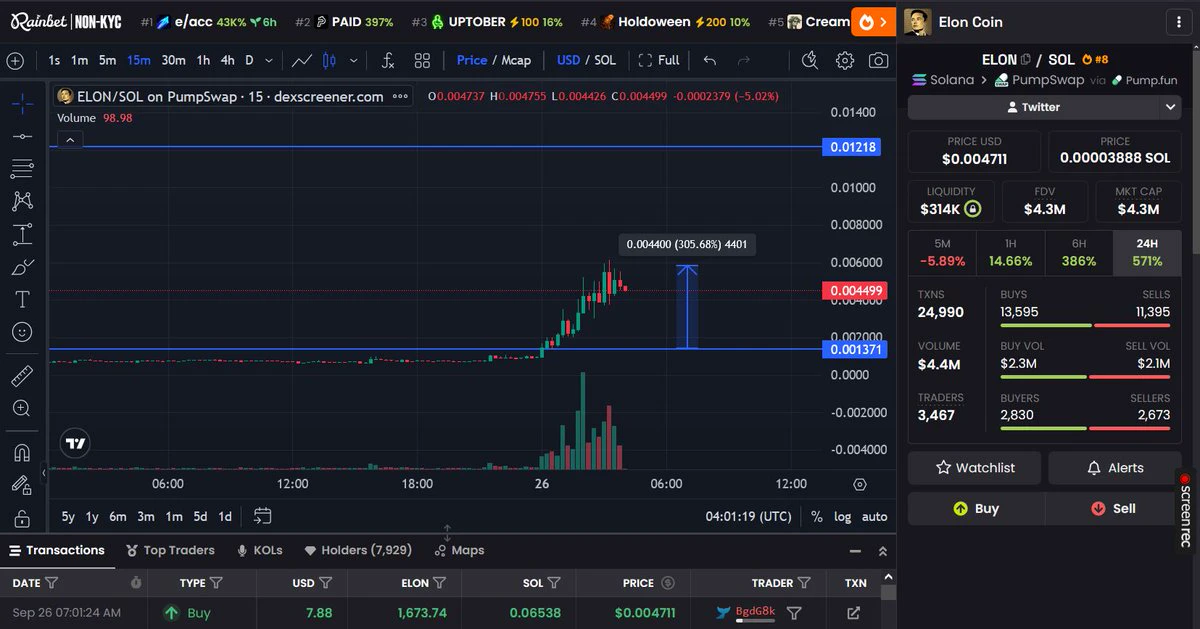1200x629 pixels.
Task: Toggle auto scale on price axis
Action: [x=875, y=517]
